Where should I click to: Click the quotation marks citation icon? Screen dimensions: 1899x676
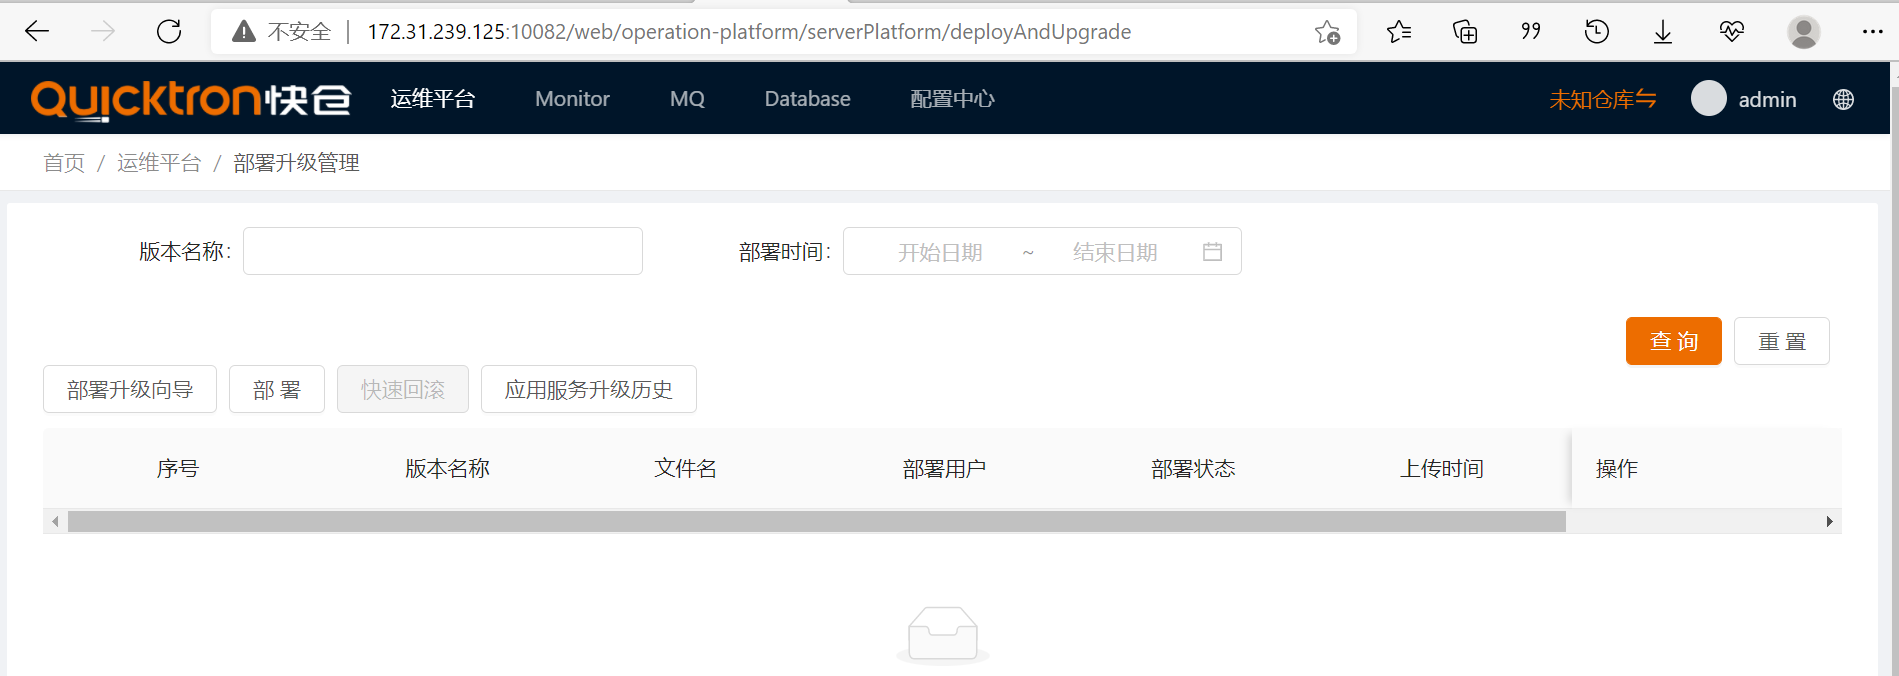tap(1531, 32)
